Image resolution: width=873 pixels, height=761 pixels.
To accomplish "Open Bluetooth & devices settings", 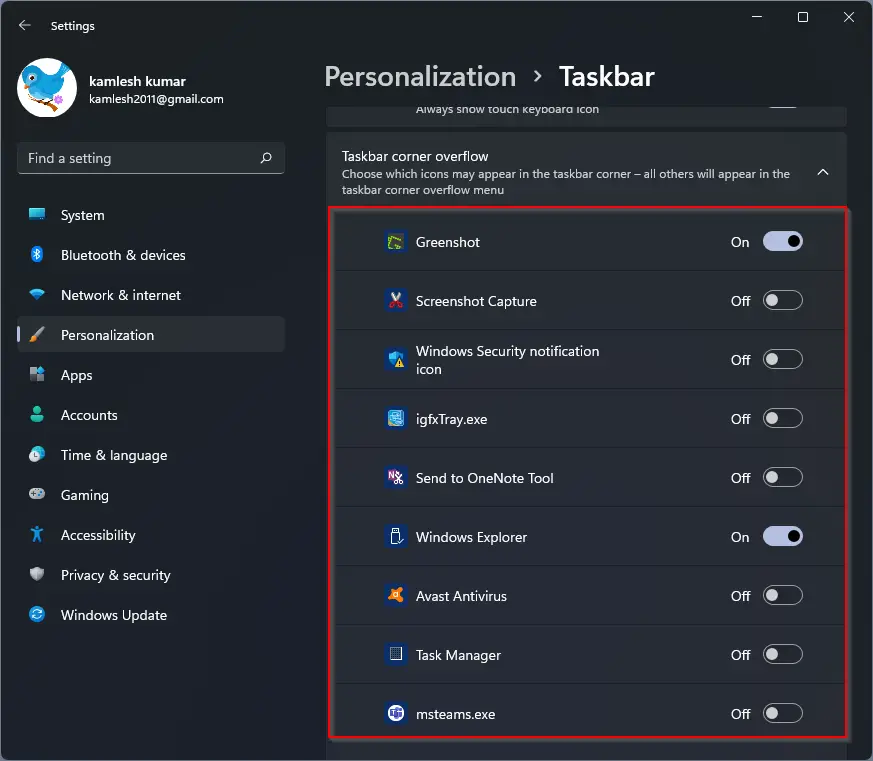I will tap(151, 255).
